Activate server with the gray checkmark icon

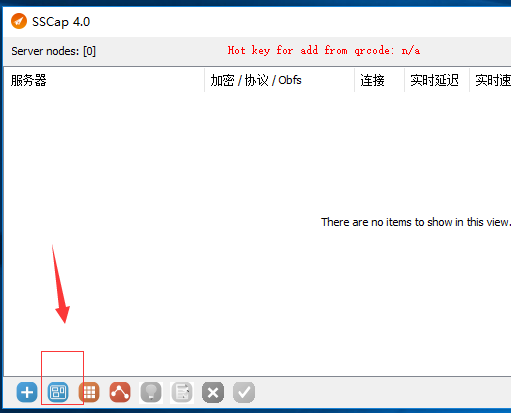(244, 392)
